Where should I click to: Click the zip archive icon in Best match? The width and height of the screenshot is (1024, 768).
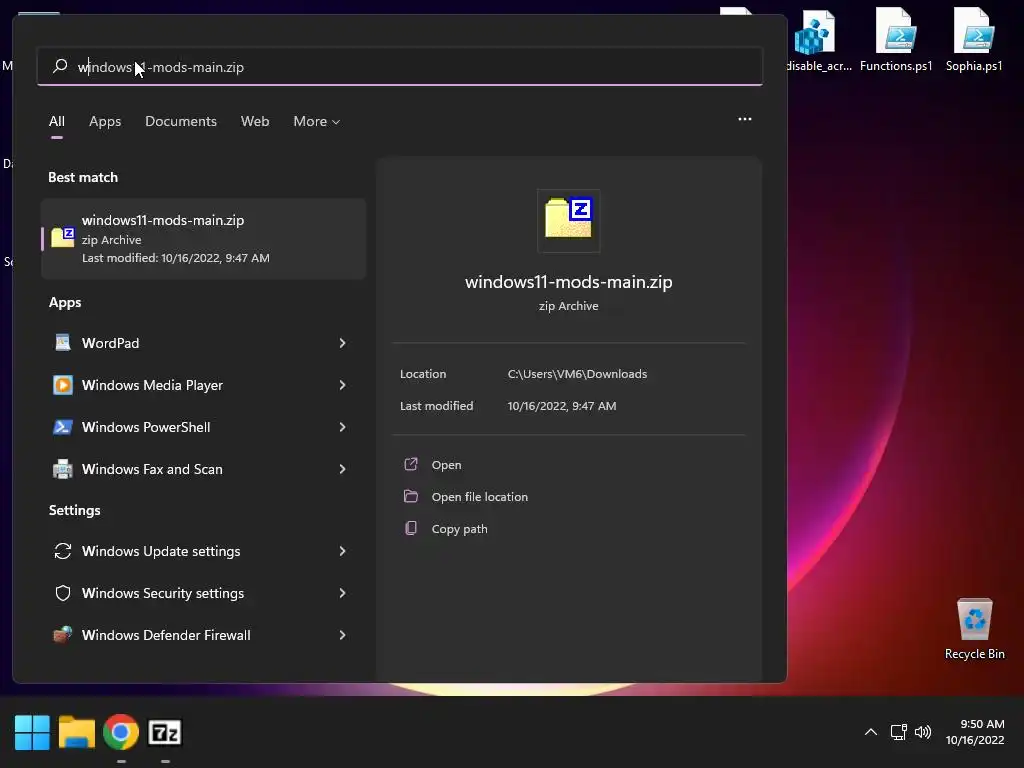click(63, 237)
